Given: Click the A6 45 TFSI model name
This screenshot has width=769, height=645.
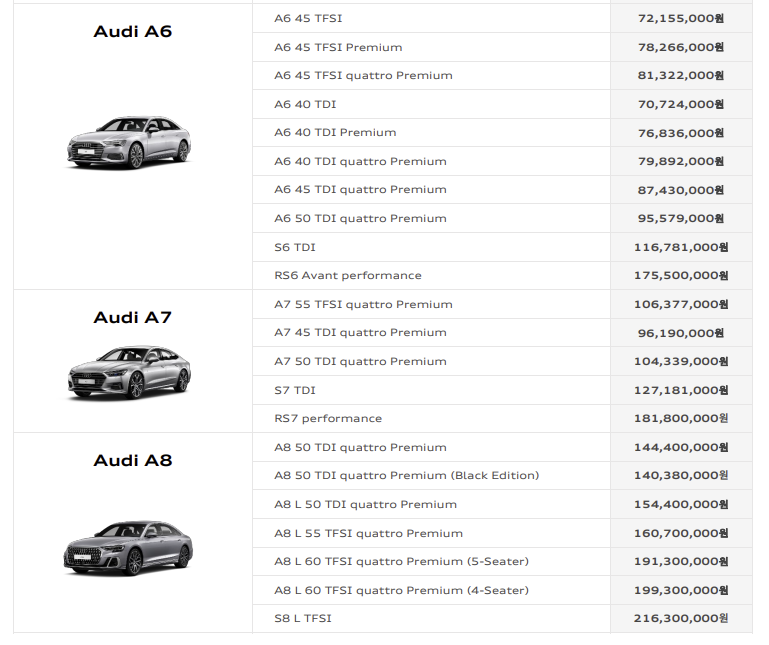Looking at the screenshot, I should coord(308,19).
